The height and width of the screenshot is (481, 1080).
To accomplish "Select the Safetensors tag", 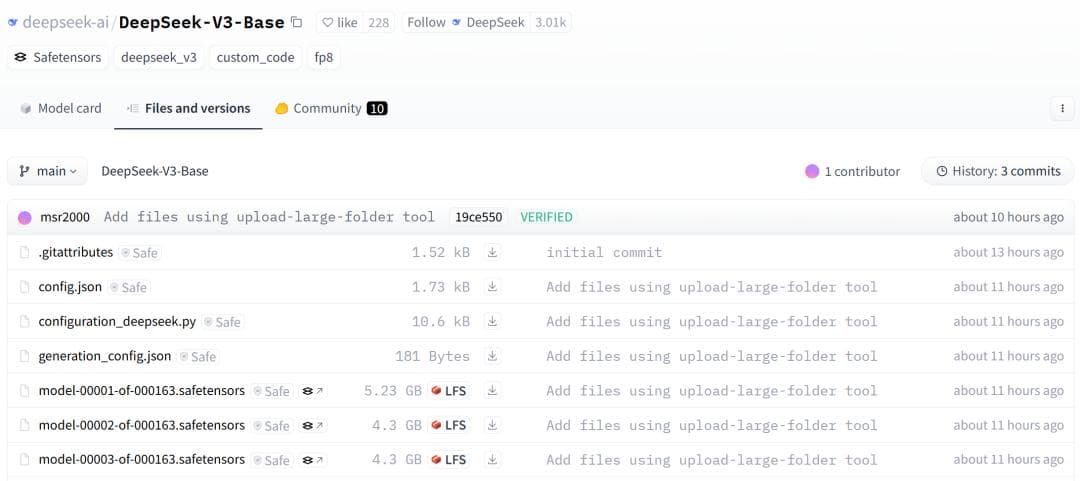I will click(57, 57).
